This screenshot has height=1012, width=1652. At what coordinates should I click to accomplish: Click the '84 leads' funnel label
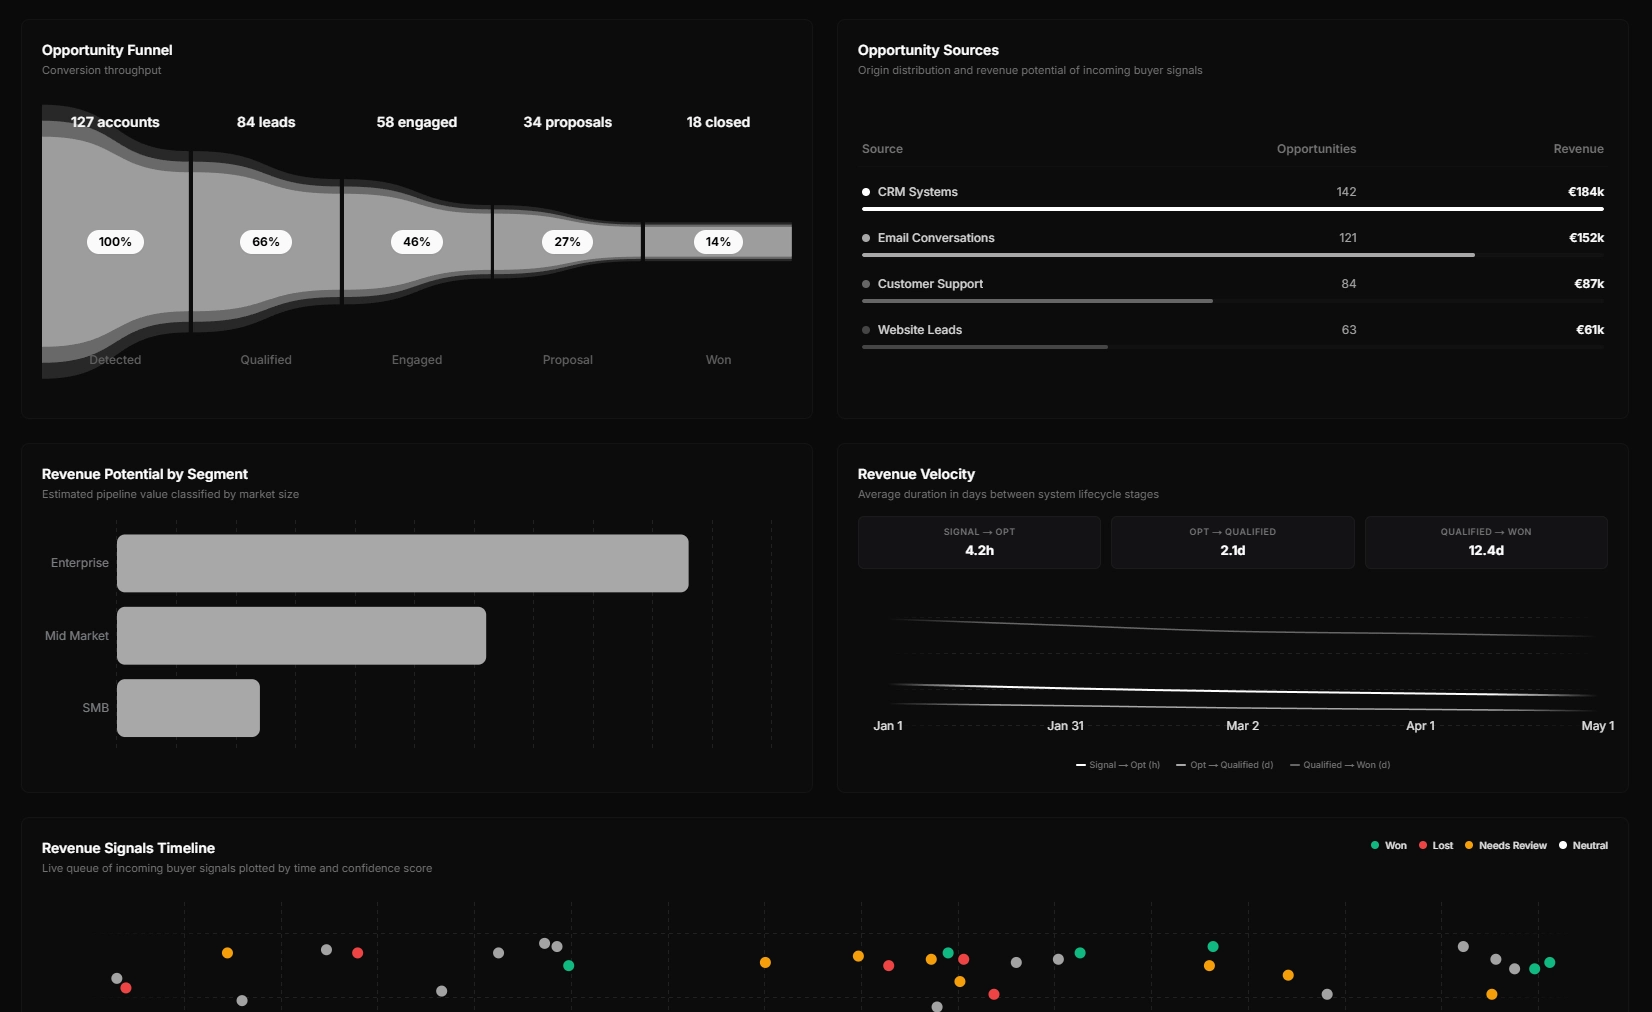click(x=266, y=122)
